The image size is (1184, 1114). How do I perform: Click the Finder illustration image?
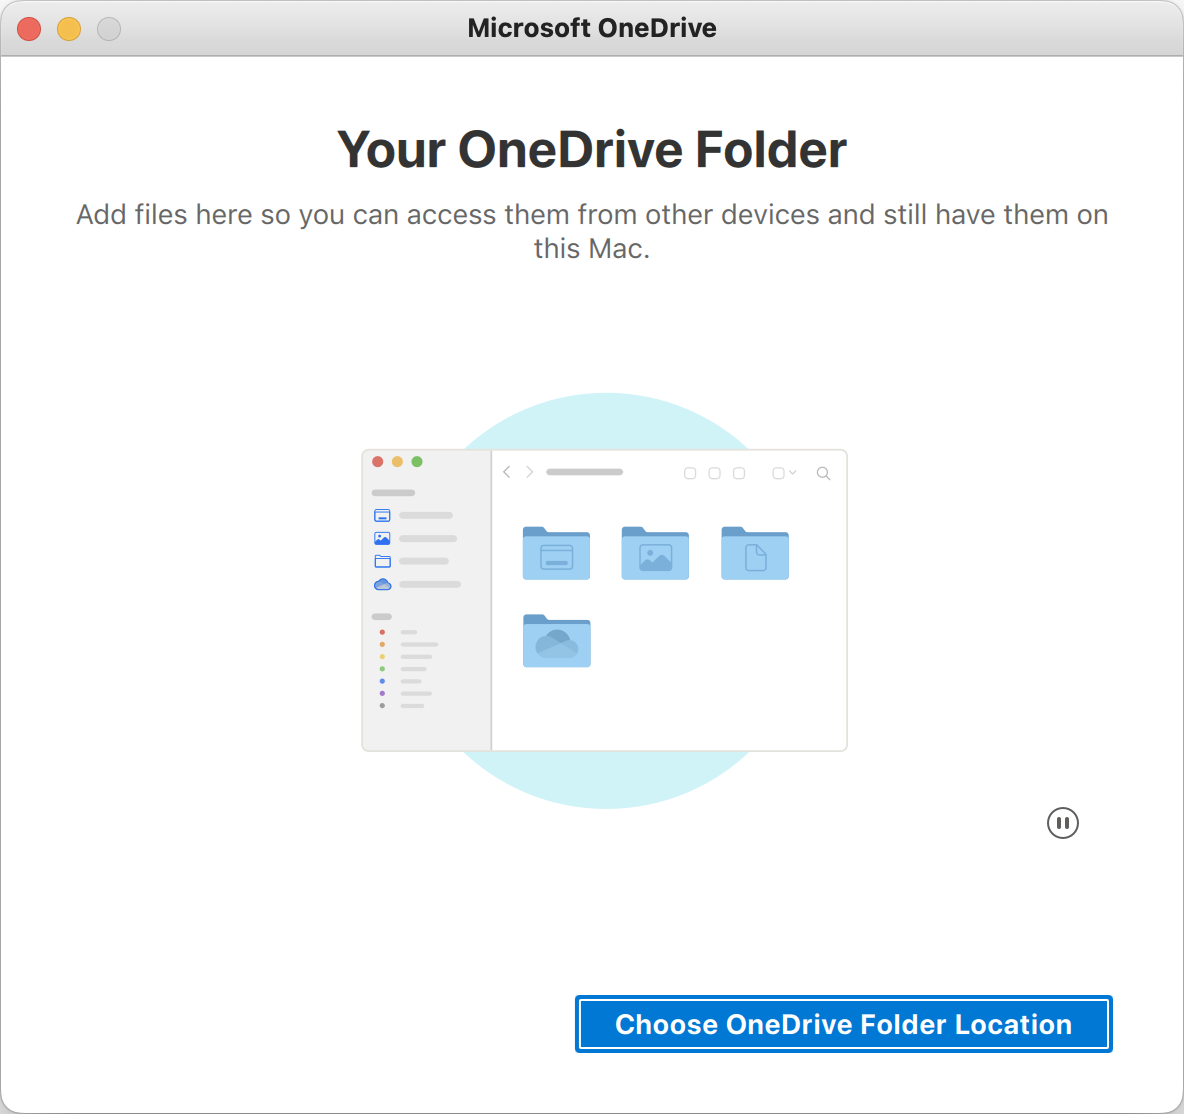click(604, 600)
